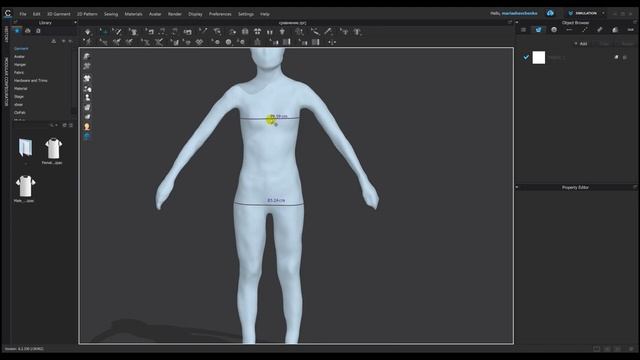Click the cloud sync icon beside username
Viewport: 640px width, 360px height.
click(x=550, y=13)
